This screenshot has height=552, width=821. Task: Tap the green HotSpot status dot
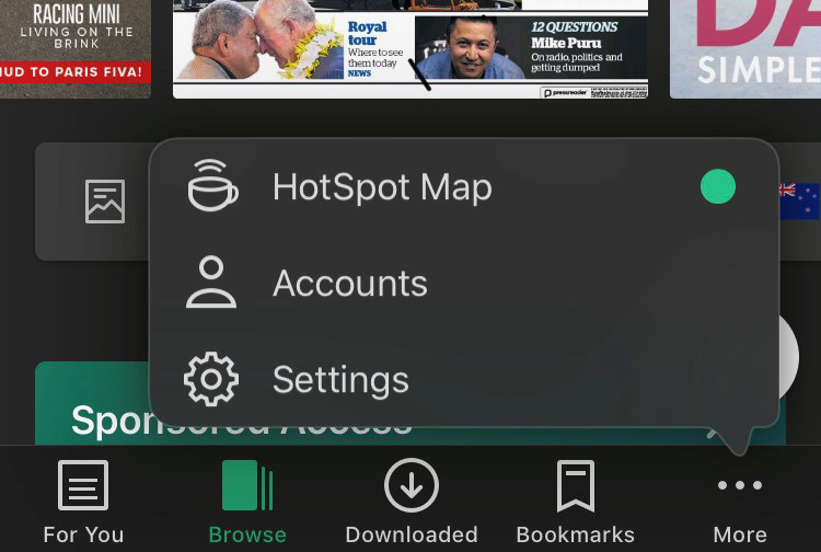pyautogui.click(x=718, y=186)
